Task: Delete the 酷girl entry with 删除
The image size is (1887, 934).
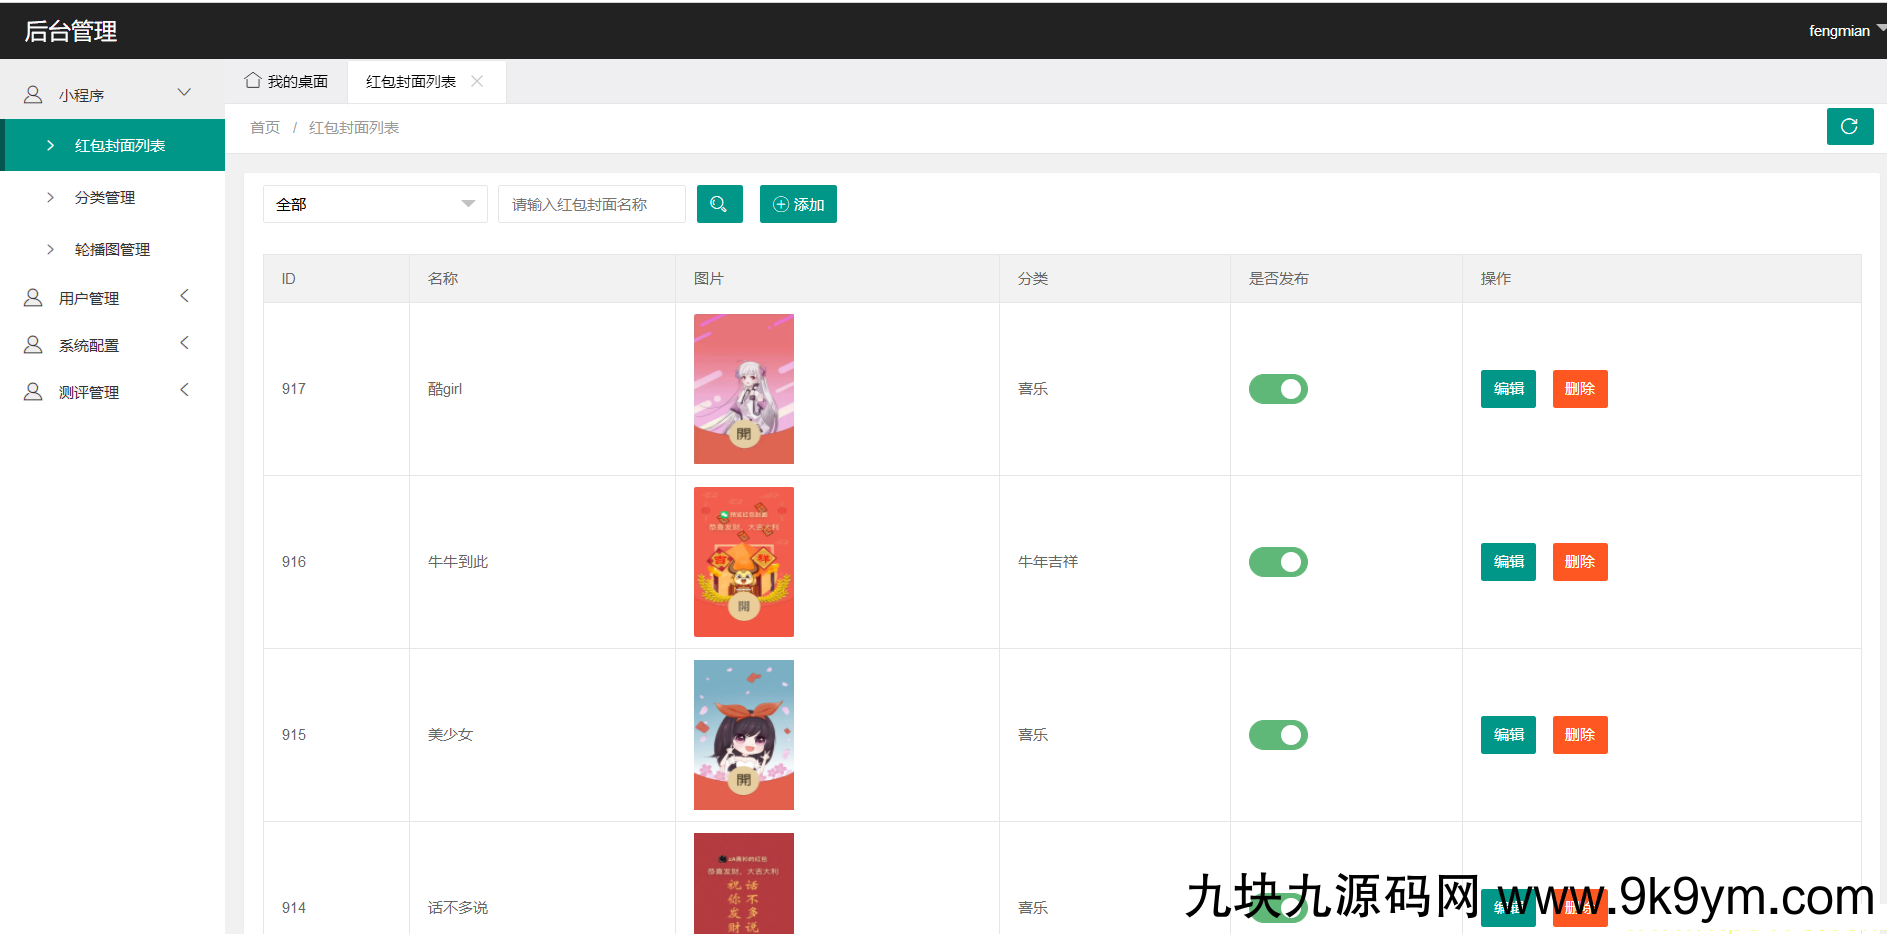Action: click(x=1579, y=389)
